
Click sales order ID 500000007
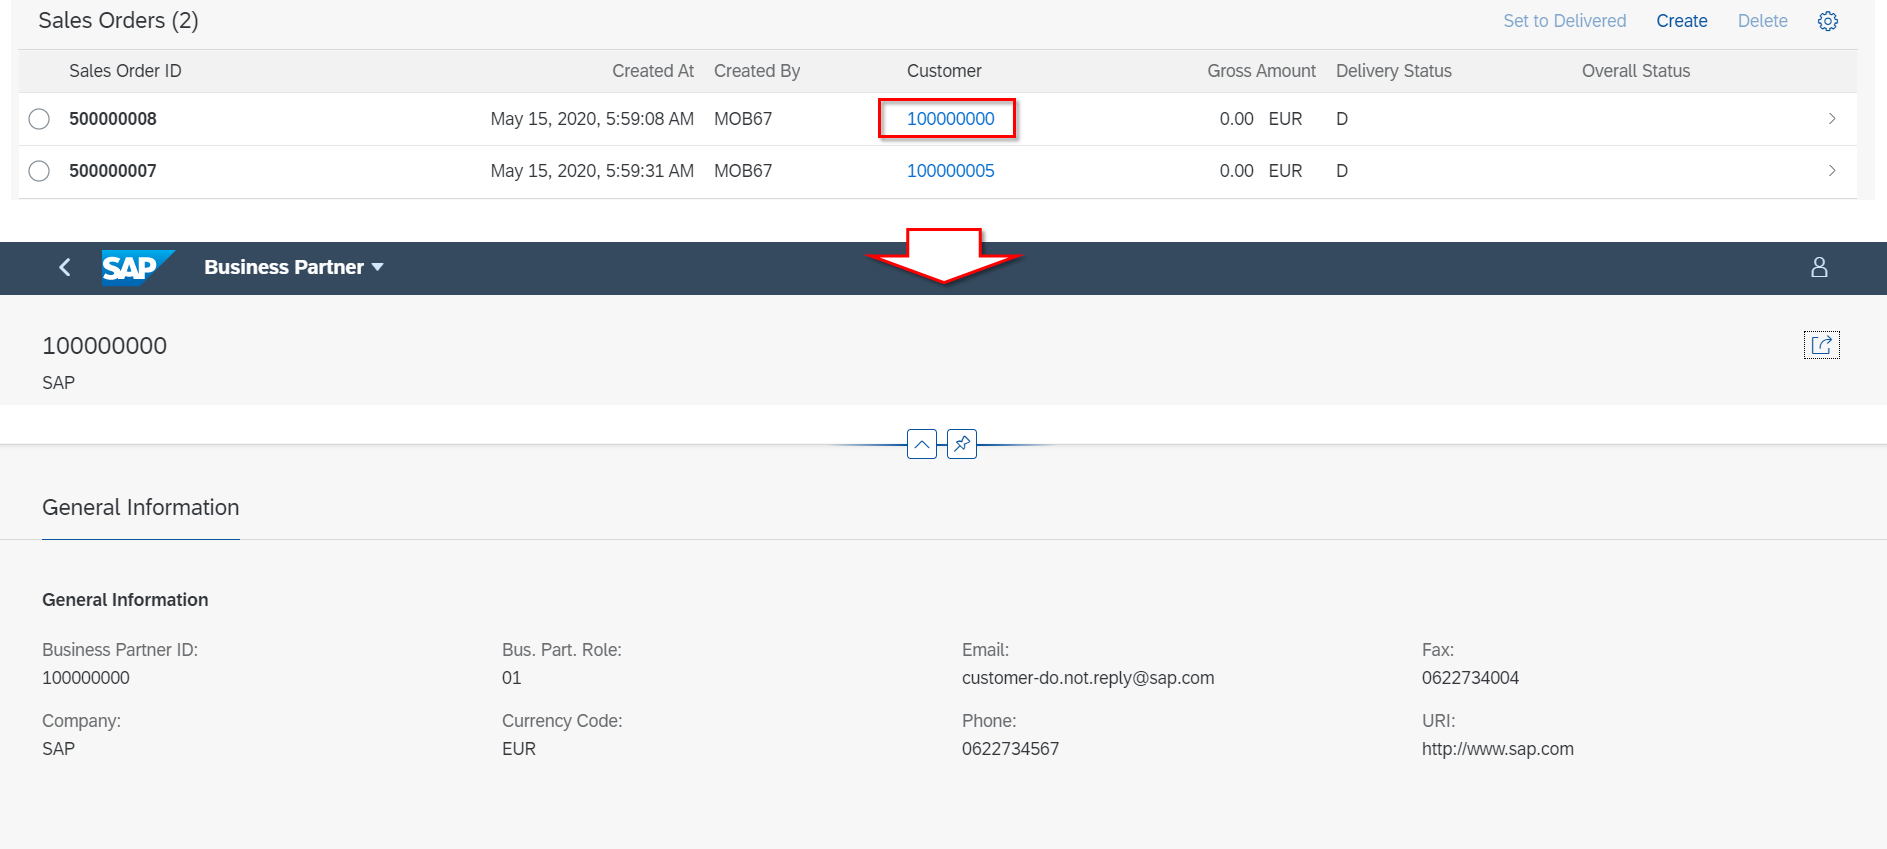click(x=113, y=171)
